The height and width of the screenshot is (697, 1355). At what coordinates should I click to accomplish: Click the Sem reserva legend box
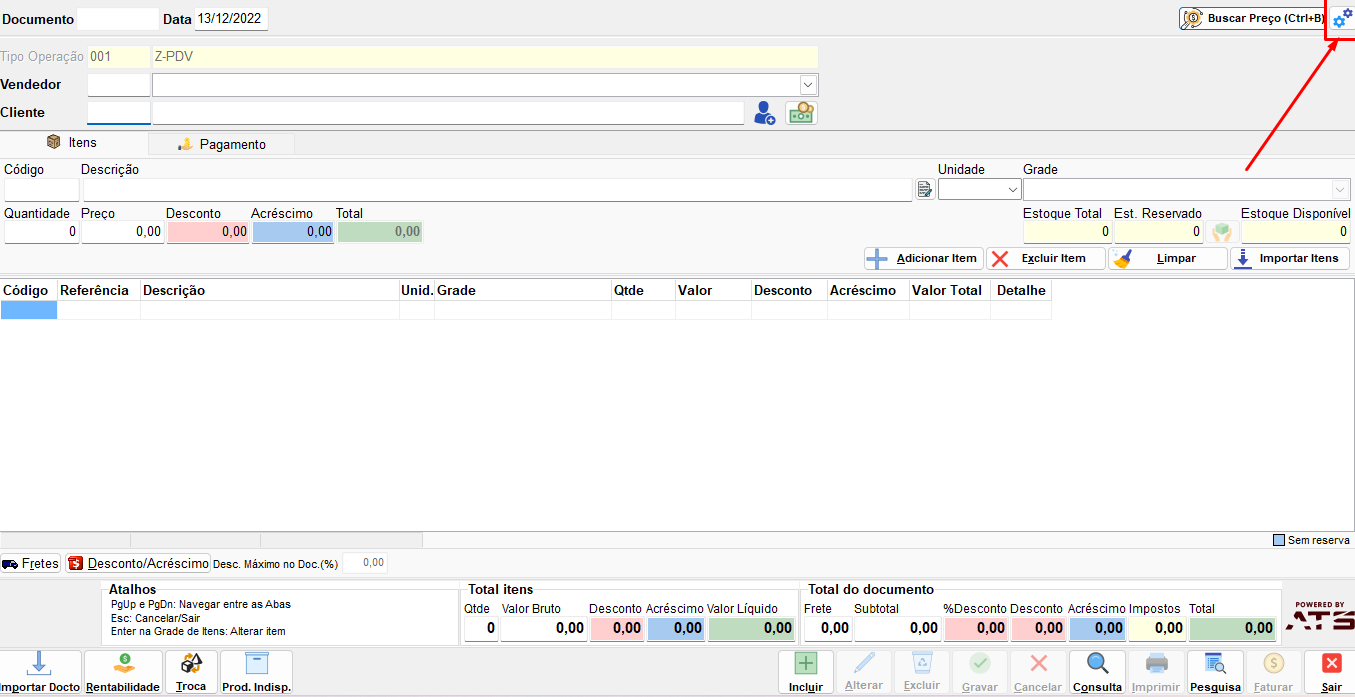pos(1279,540)
